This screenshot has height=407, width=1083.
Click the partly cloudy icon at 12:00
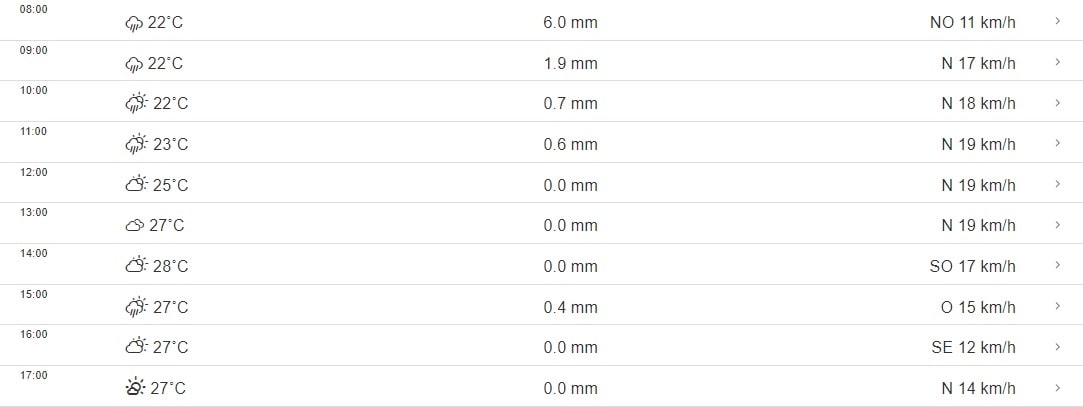click(136, 185)
